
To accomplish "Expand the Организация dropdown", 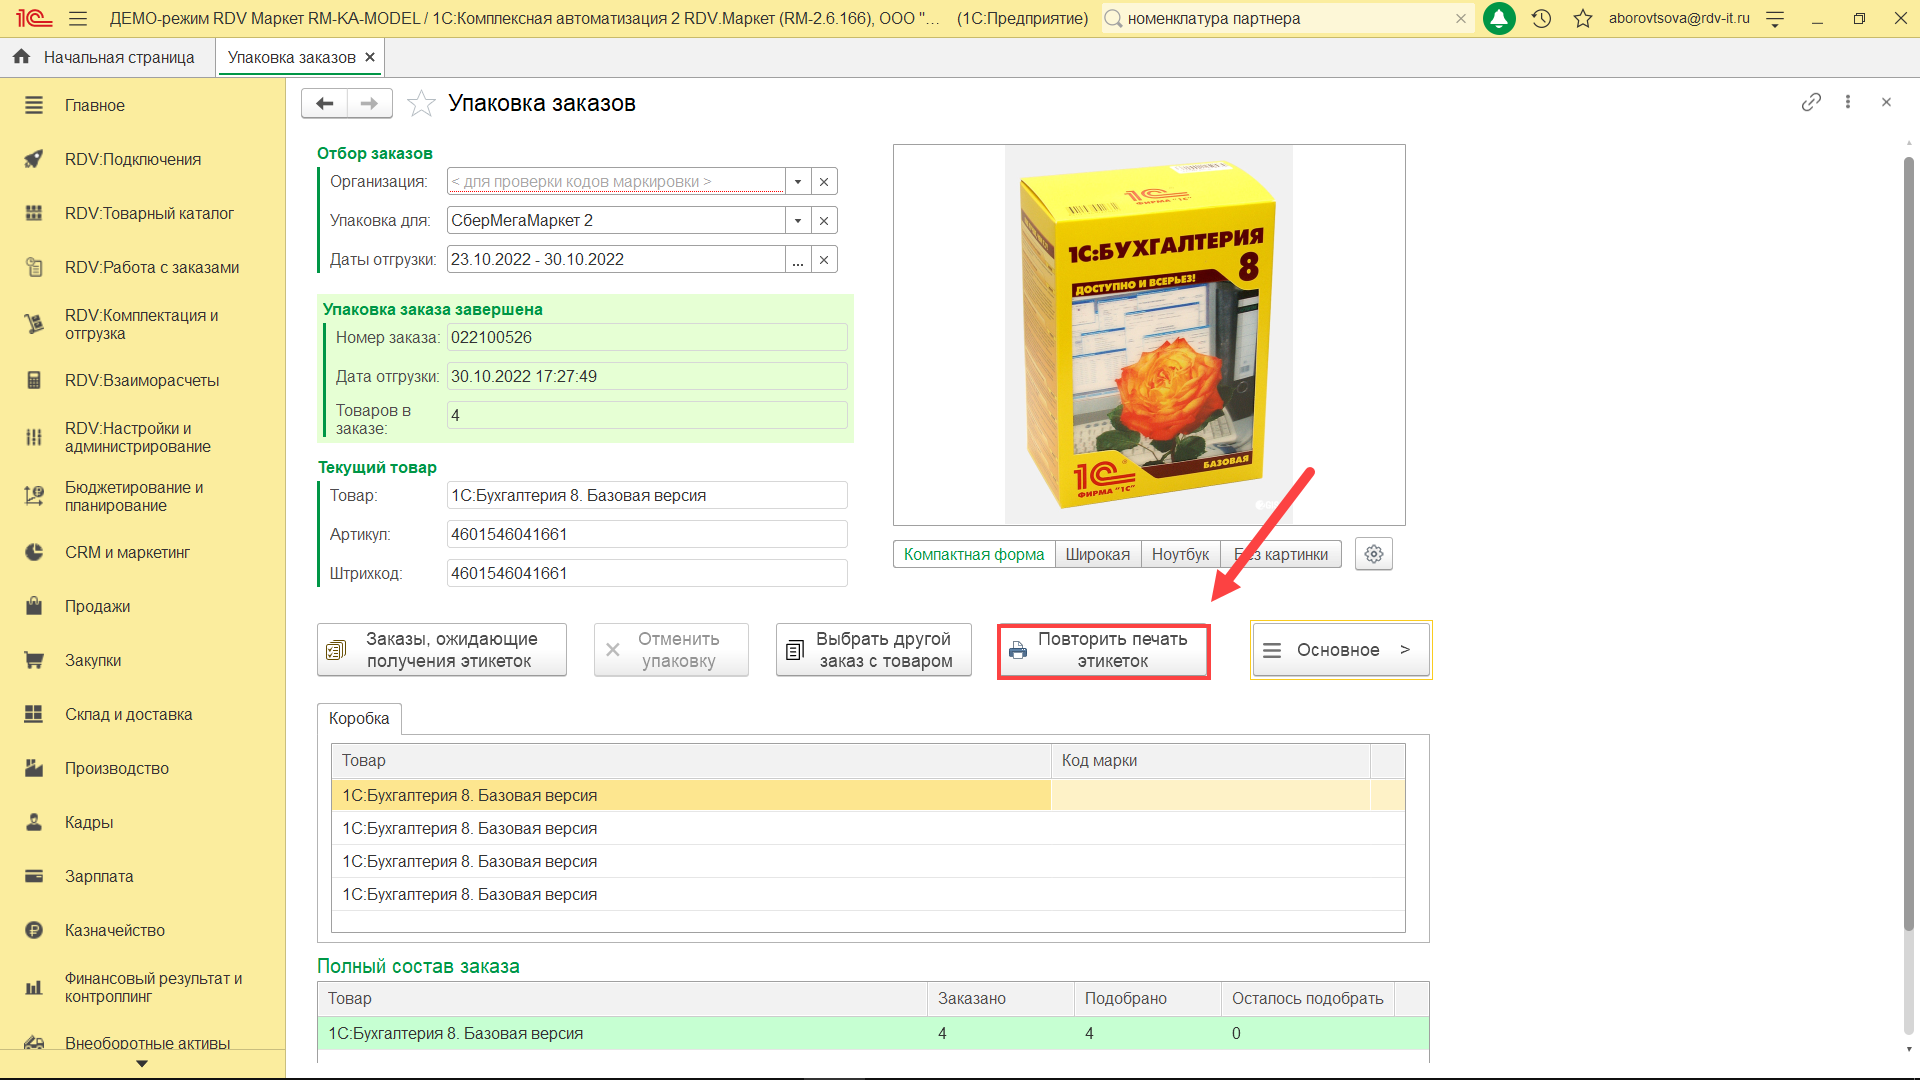I will click(x=797, y=182).
